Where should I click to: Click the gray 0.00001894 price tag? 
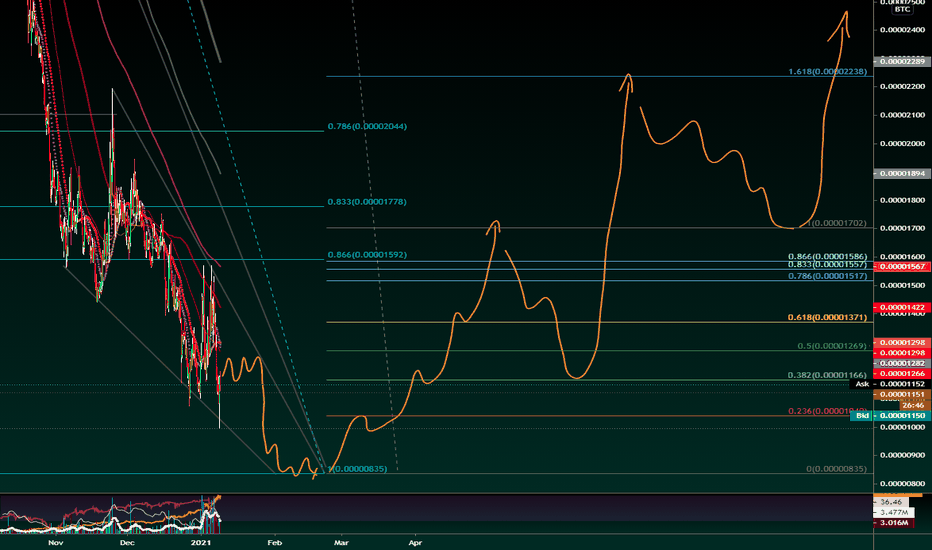tap(902, 174)
